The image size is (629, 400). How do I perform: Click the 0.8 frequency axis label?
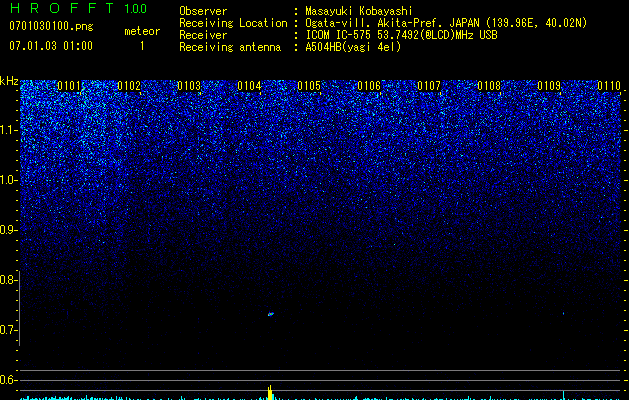[x=8, y=280]
